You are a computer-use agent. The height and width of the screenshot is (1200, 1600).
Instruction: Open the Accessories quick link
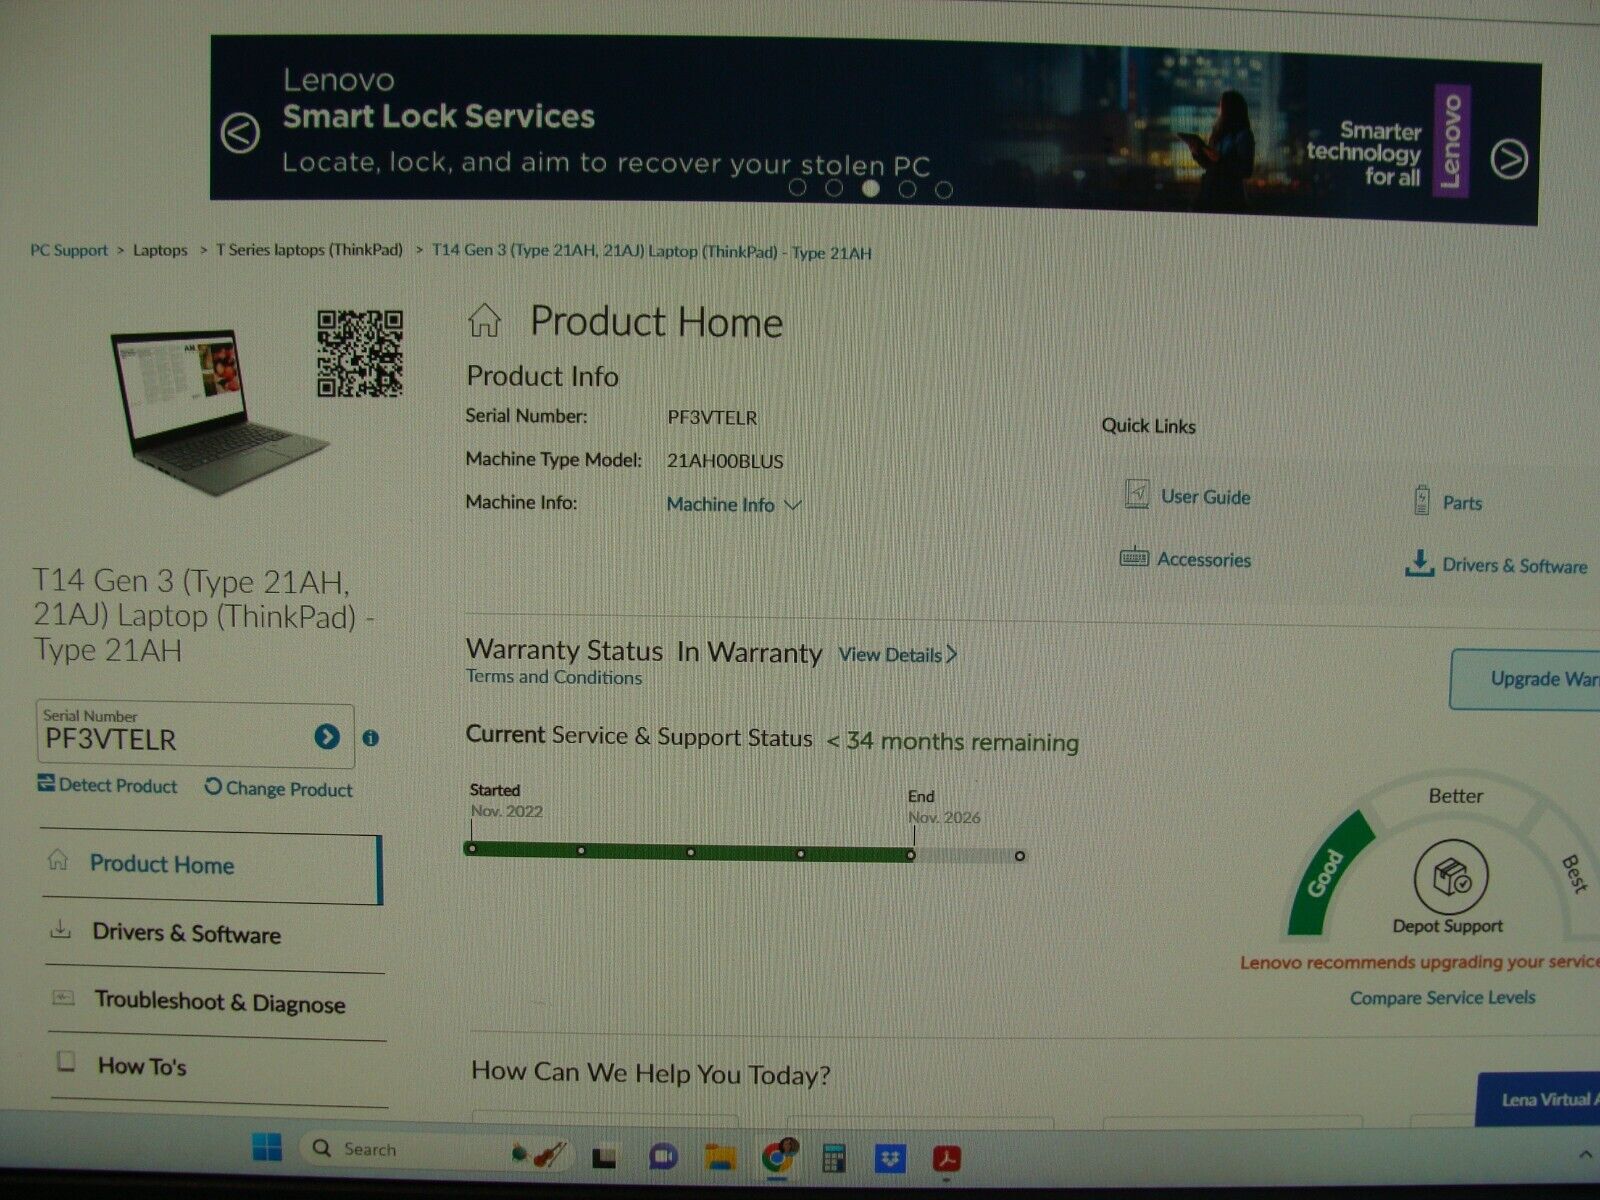(x=1204, y=560)
